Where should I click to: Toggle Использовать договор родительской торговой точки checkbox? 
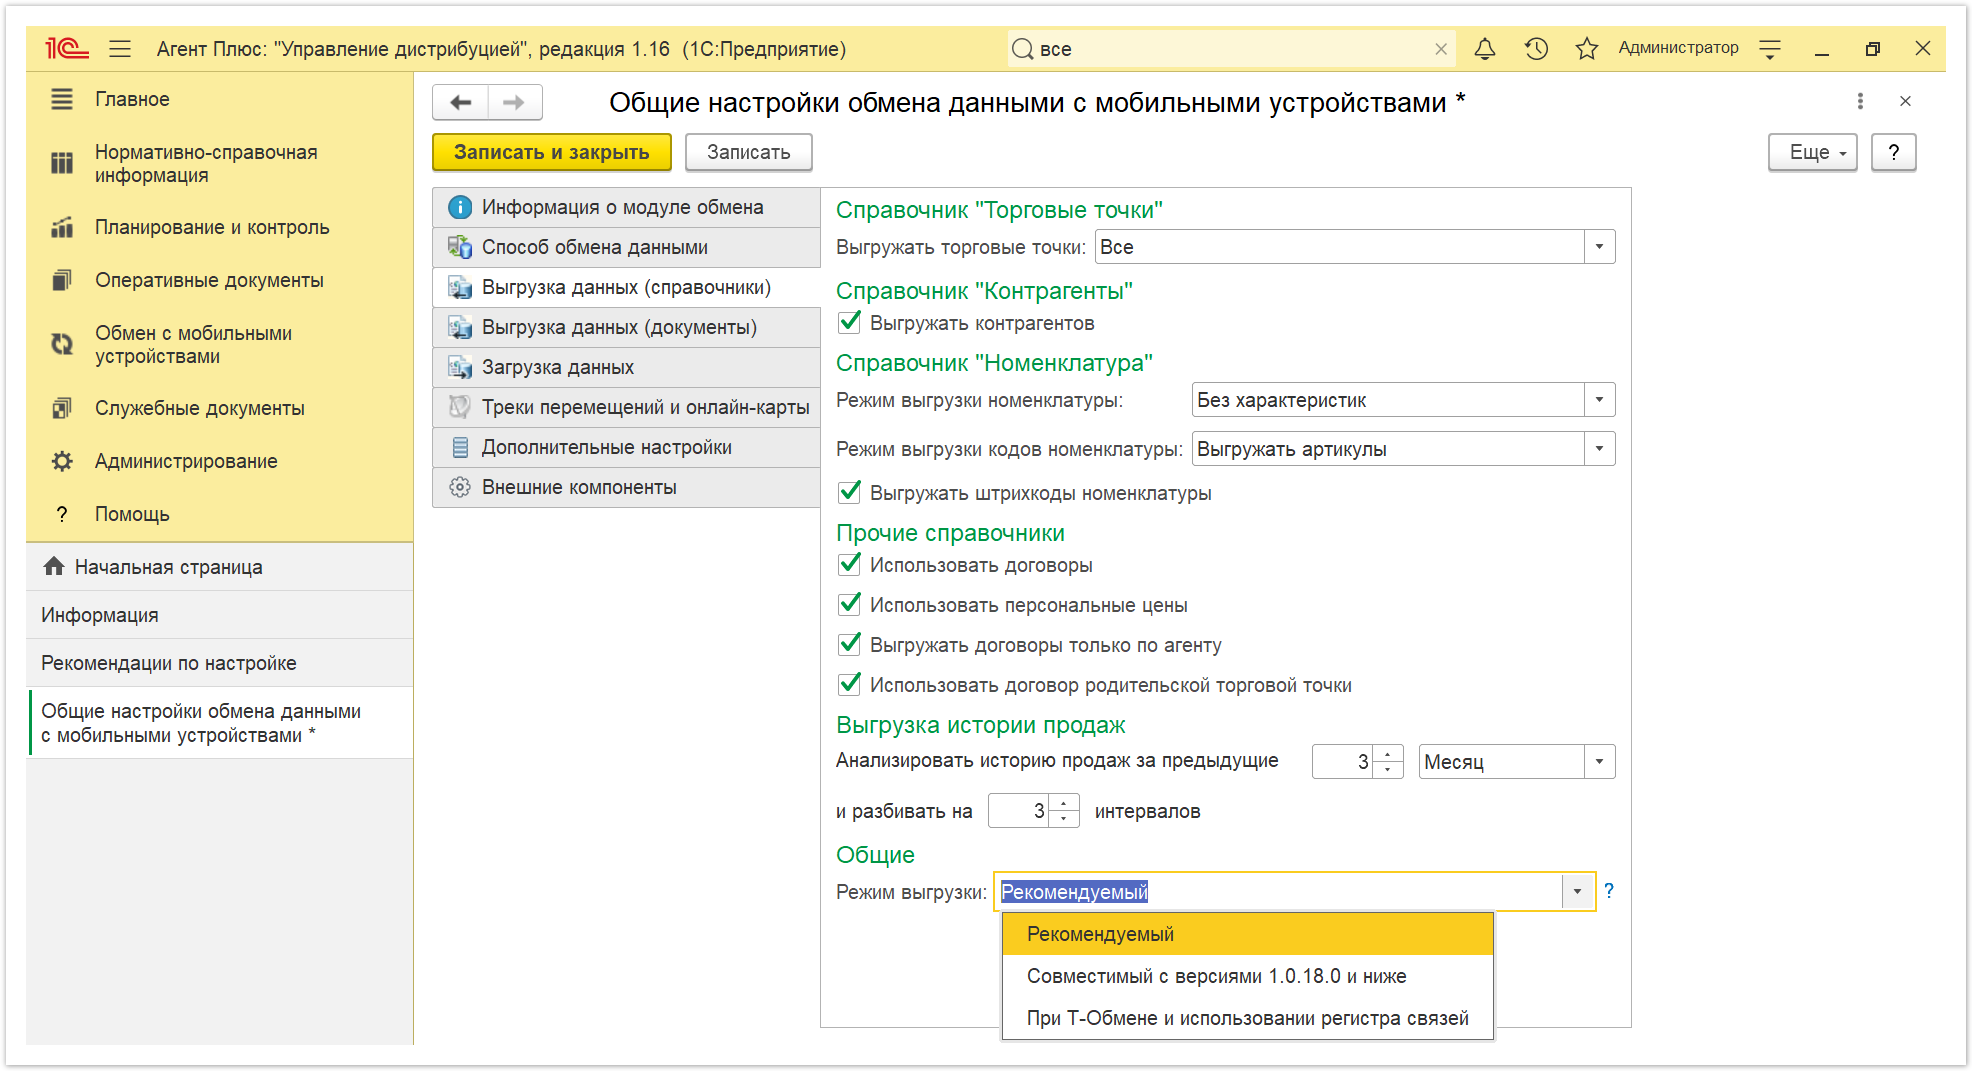click(850, 684)
